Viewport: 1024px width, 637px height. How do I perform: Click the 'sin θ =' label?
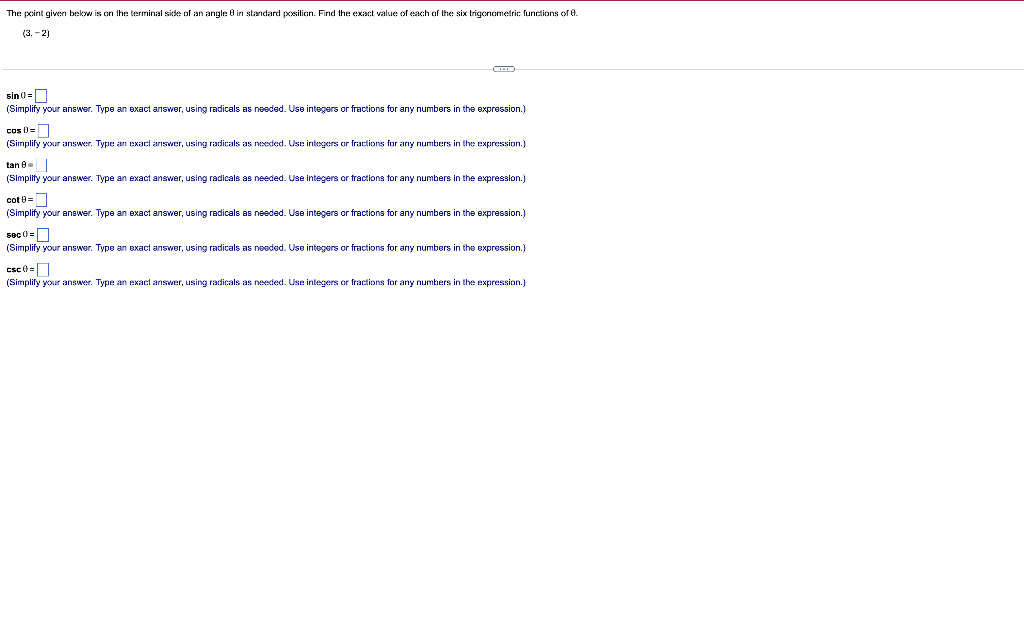point(20,96)
